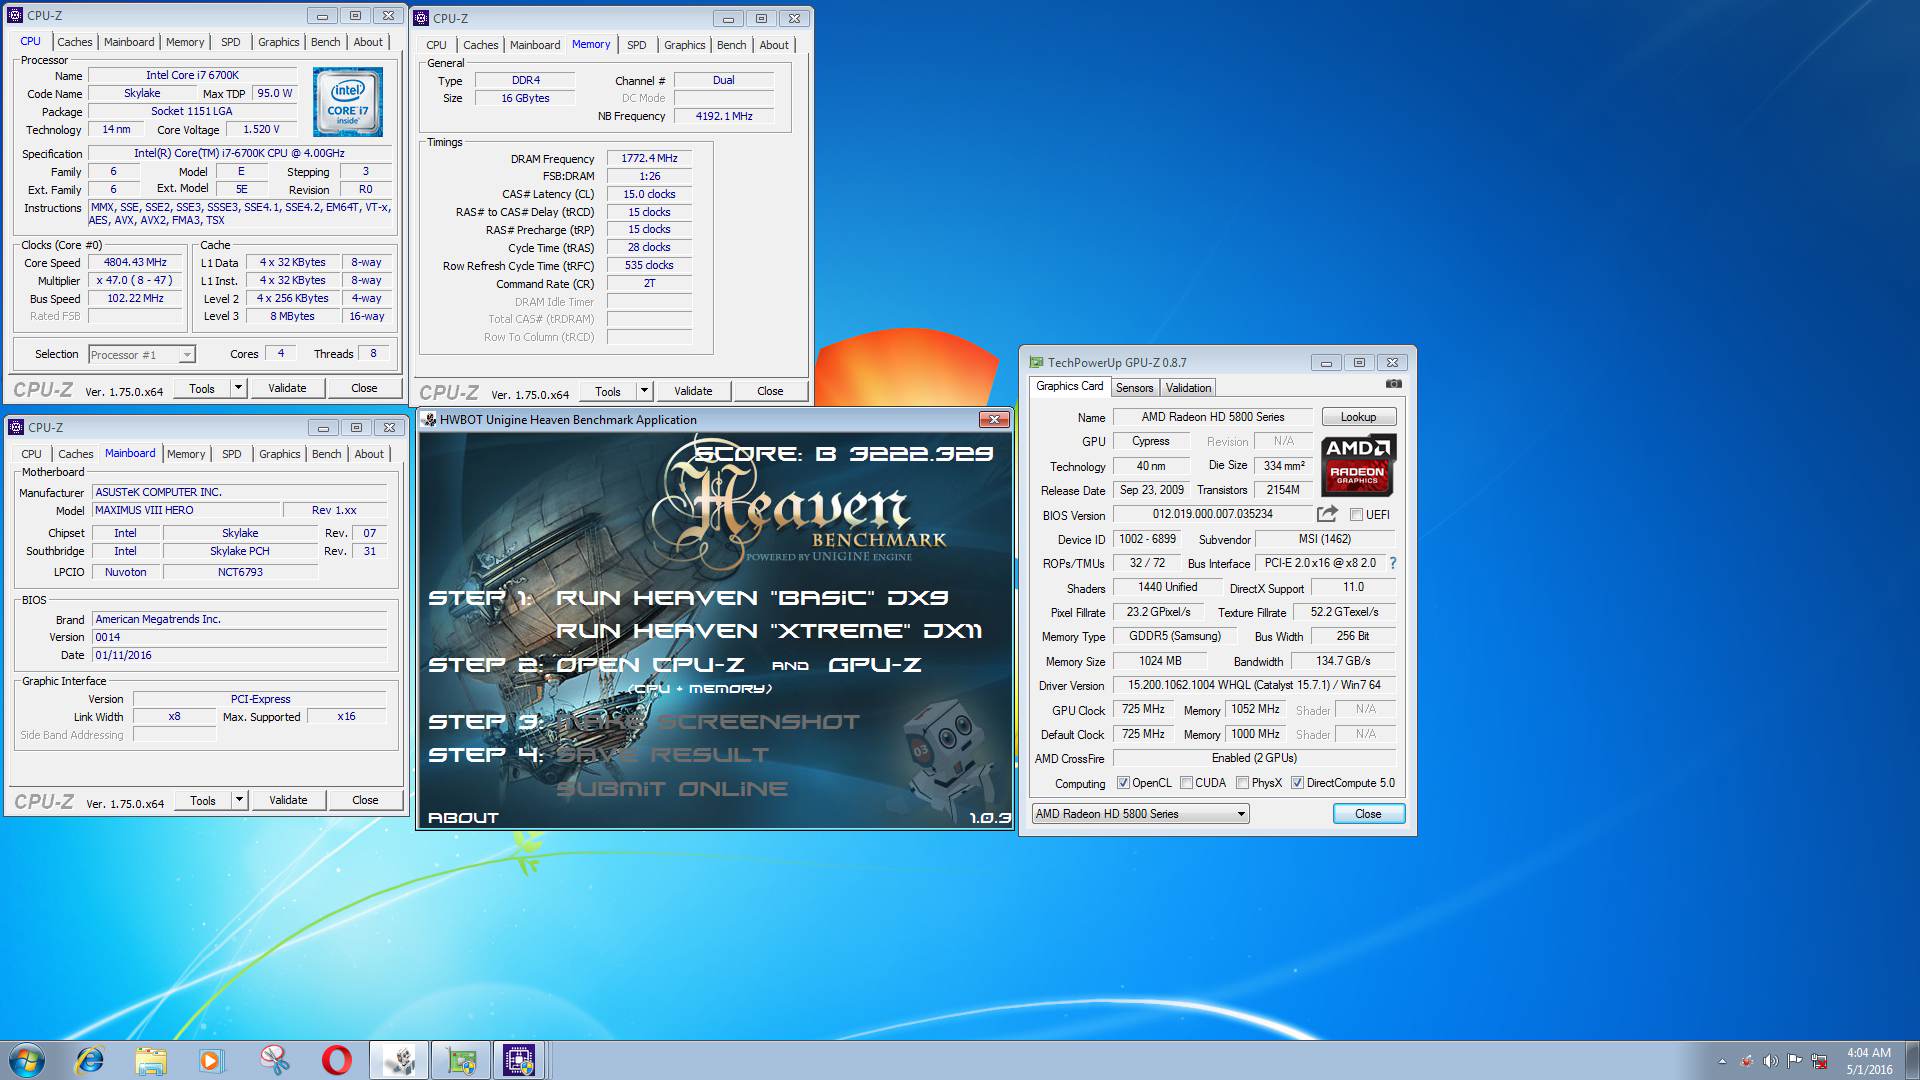Viewport: 1920px width, 1080px height.
Task: Click the GPU-Z screenshot camera icon
Action: pyautogui.click(x=1393, y=384)
